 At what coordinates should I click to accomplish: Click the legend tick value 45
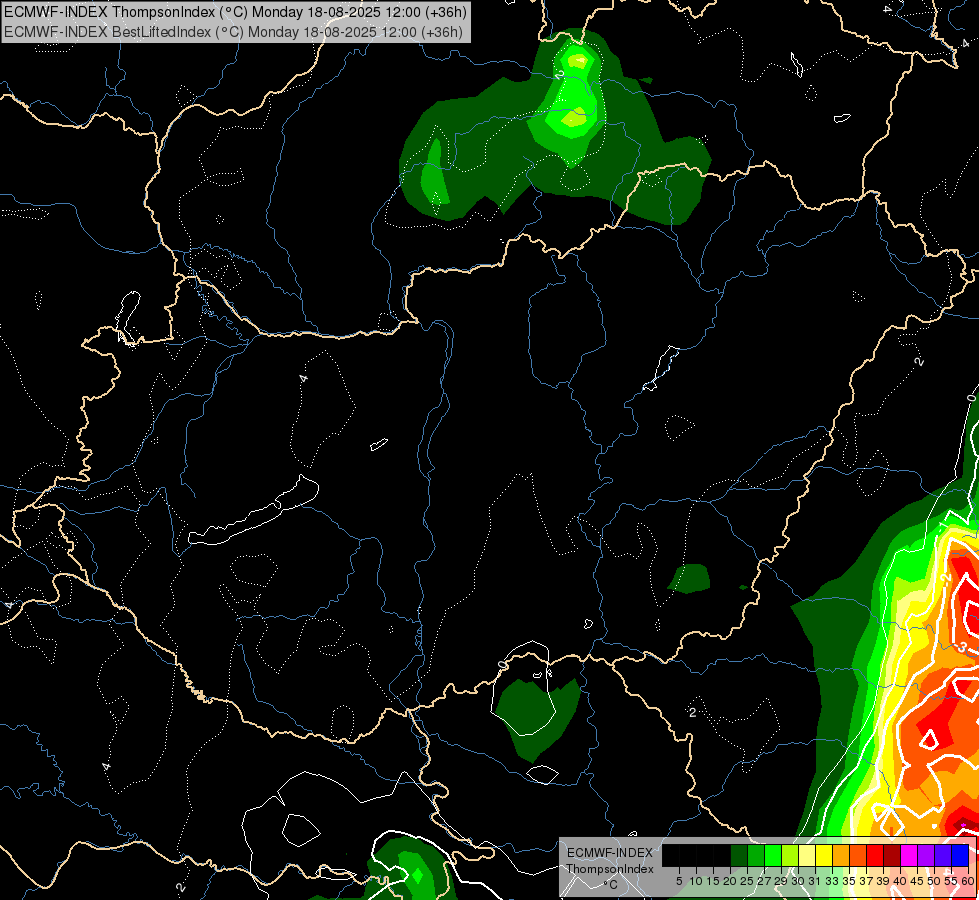pyautogui.click(x=917, y=881)
